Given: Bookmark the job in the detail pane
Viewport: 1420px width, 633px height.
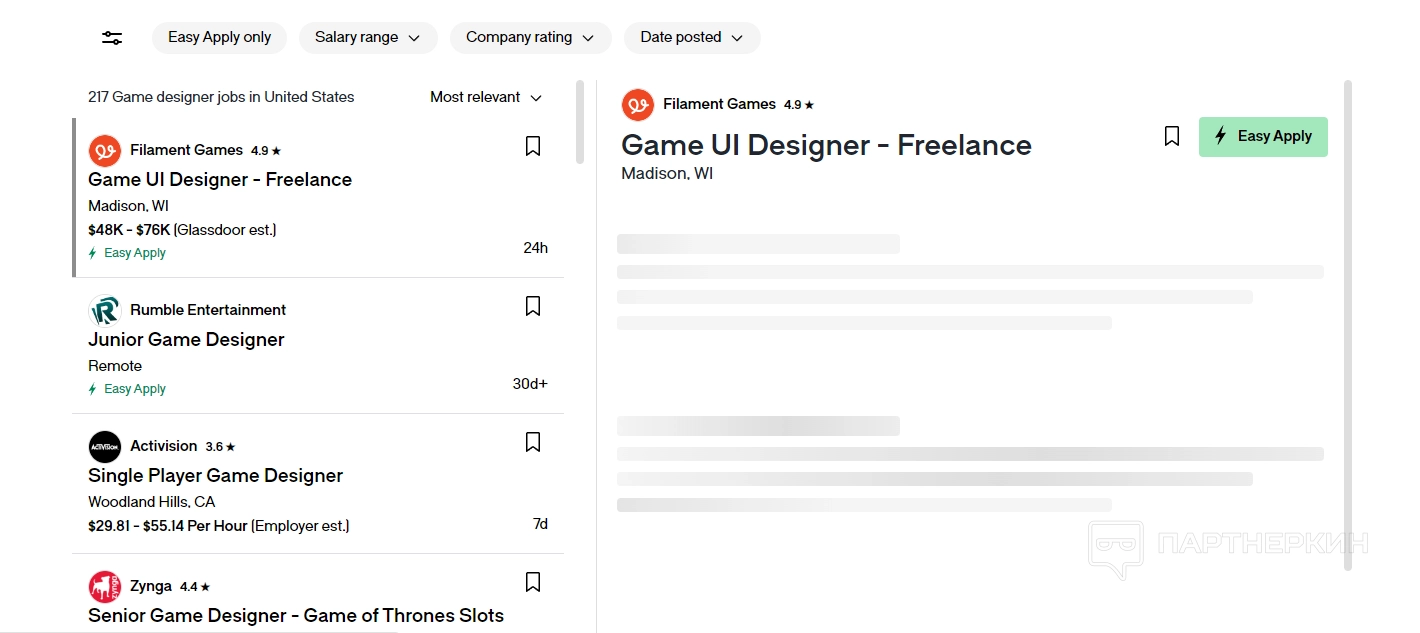Looking at the screenshot, I should click(1172, 137).
